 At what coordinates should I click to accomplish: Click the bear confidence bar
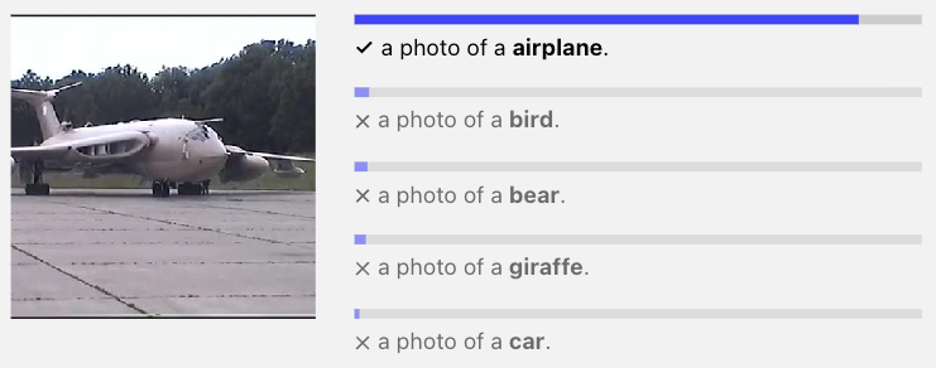click(638, 167)
